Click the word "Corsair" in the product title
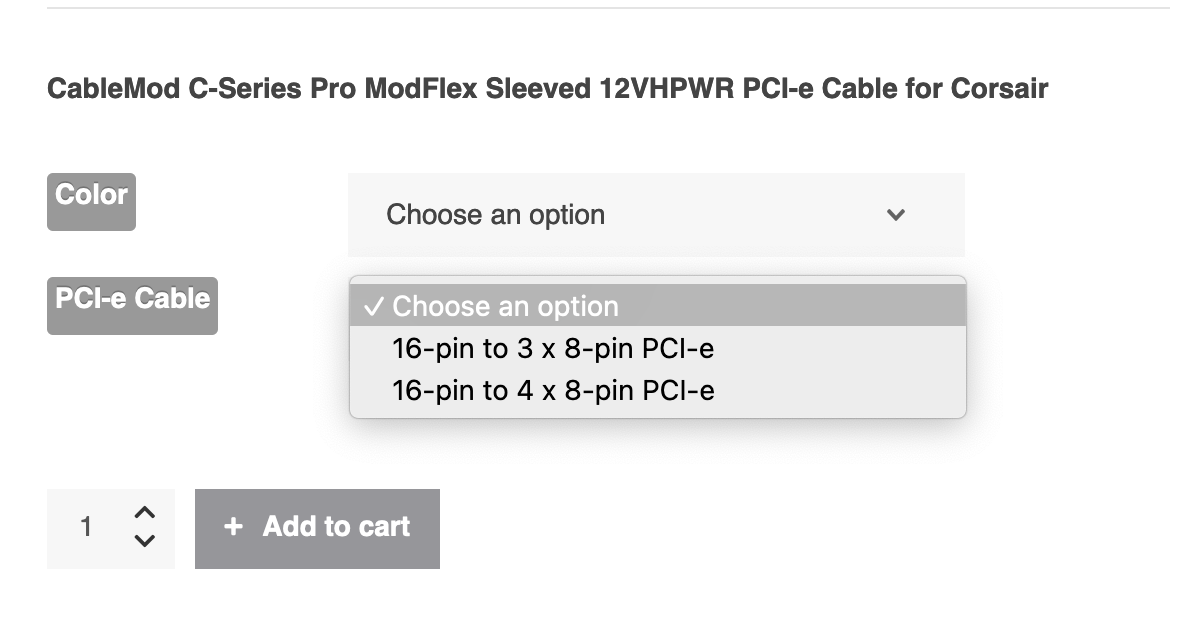Viewport: 1194px width, 622px height. [x=999, y=89]
